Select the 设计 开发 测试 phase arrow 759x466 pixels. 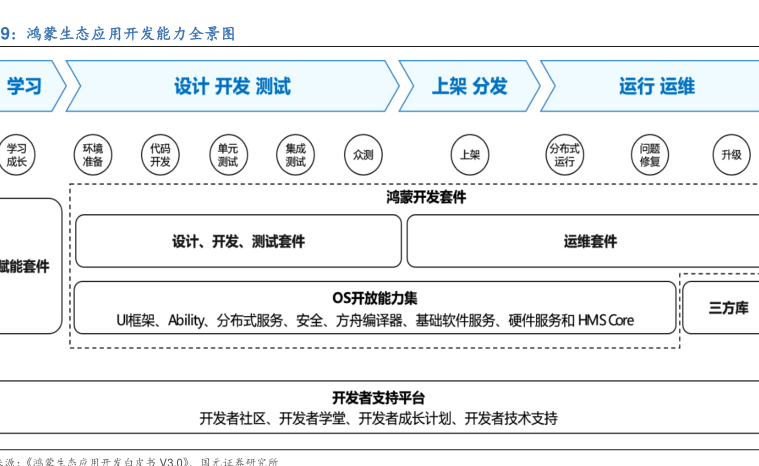[x=232, y=86]
